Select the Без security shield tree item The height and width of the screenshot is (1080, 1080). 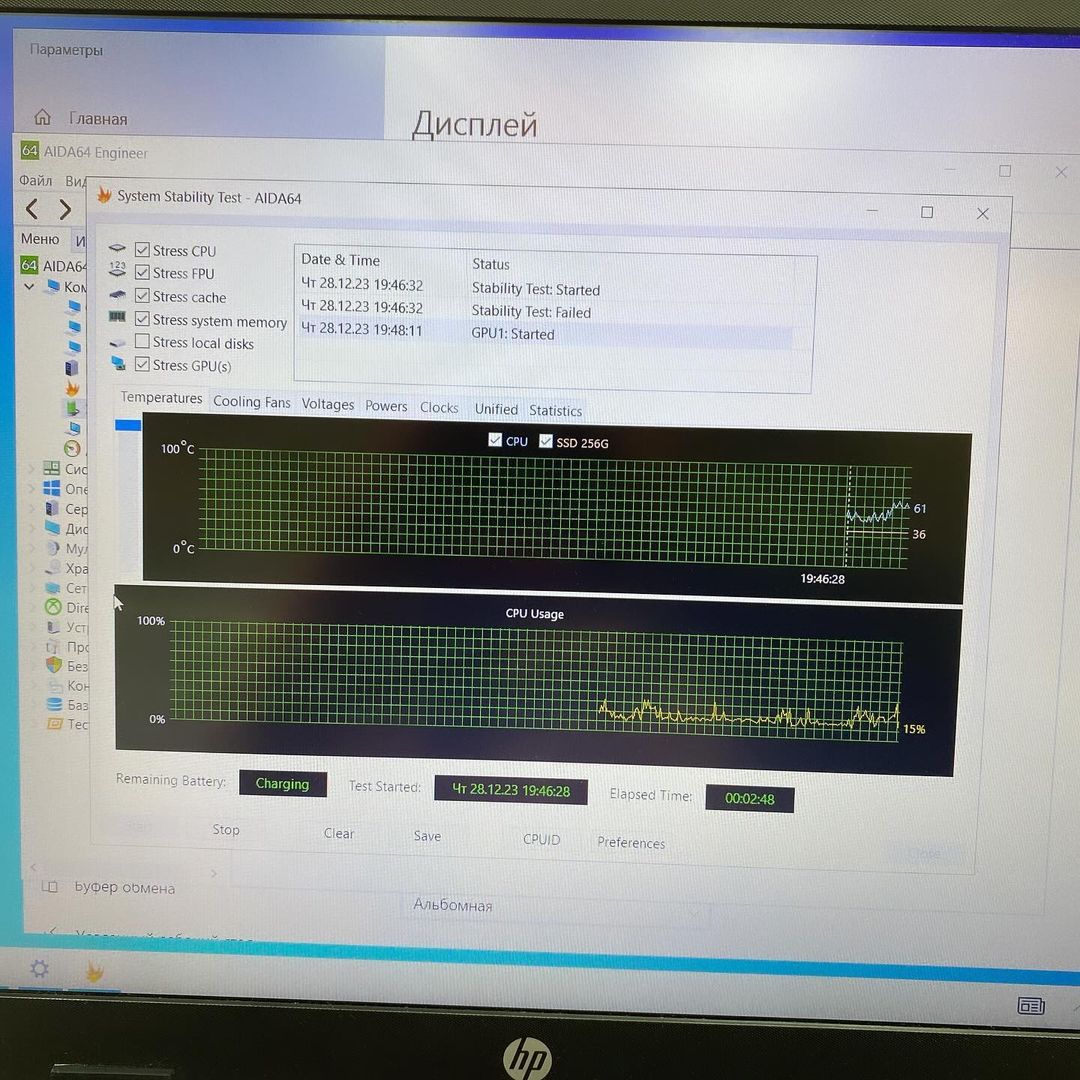coord(67,666)
